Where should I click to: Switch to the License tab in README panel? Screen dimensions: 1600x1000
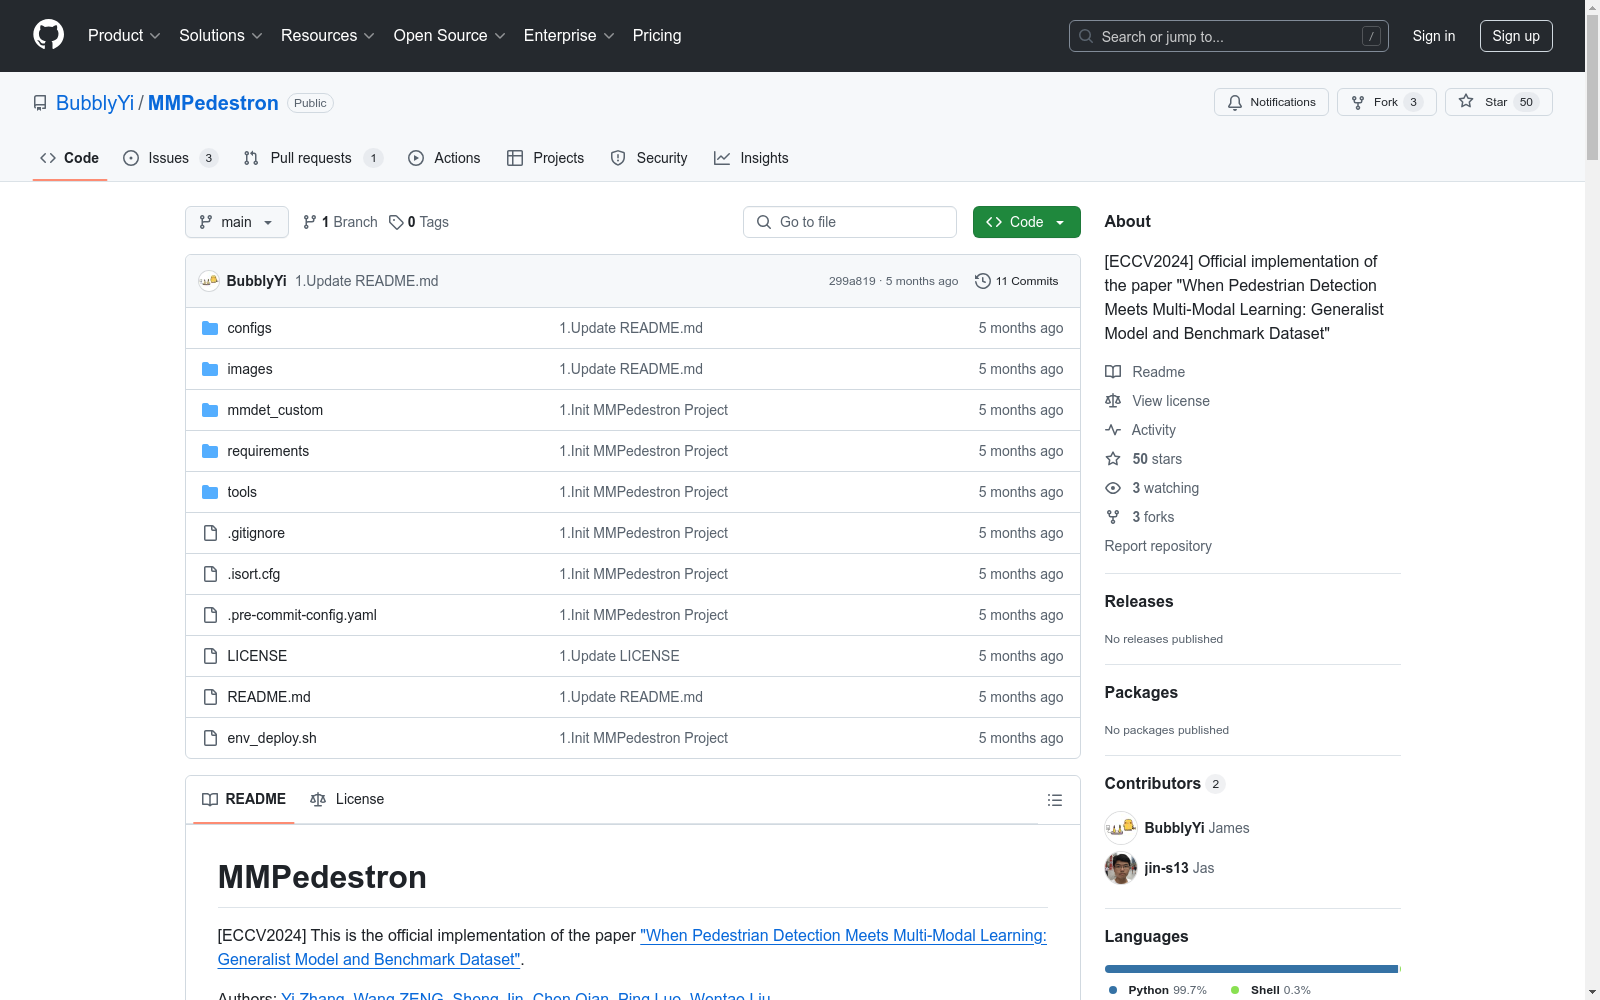pyautogui.click(x=347, y=799)
